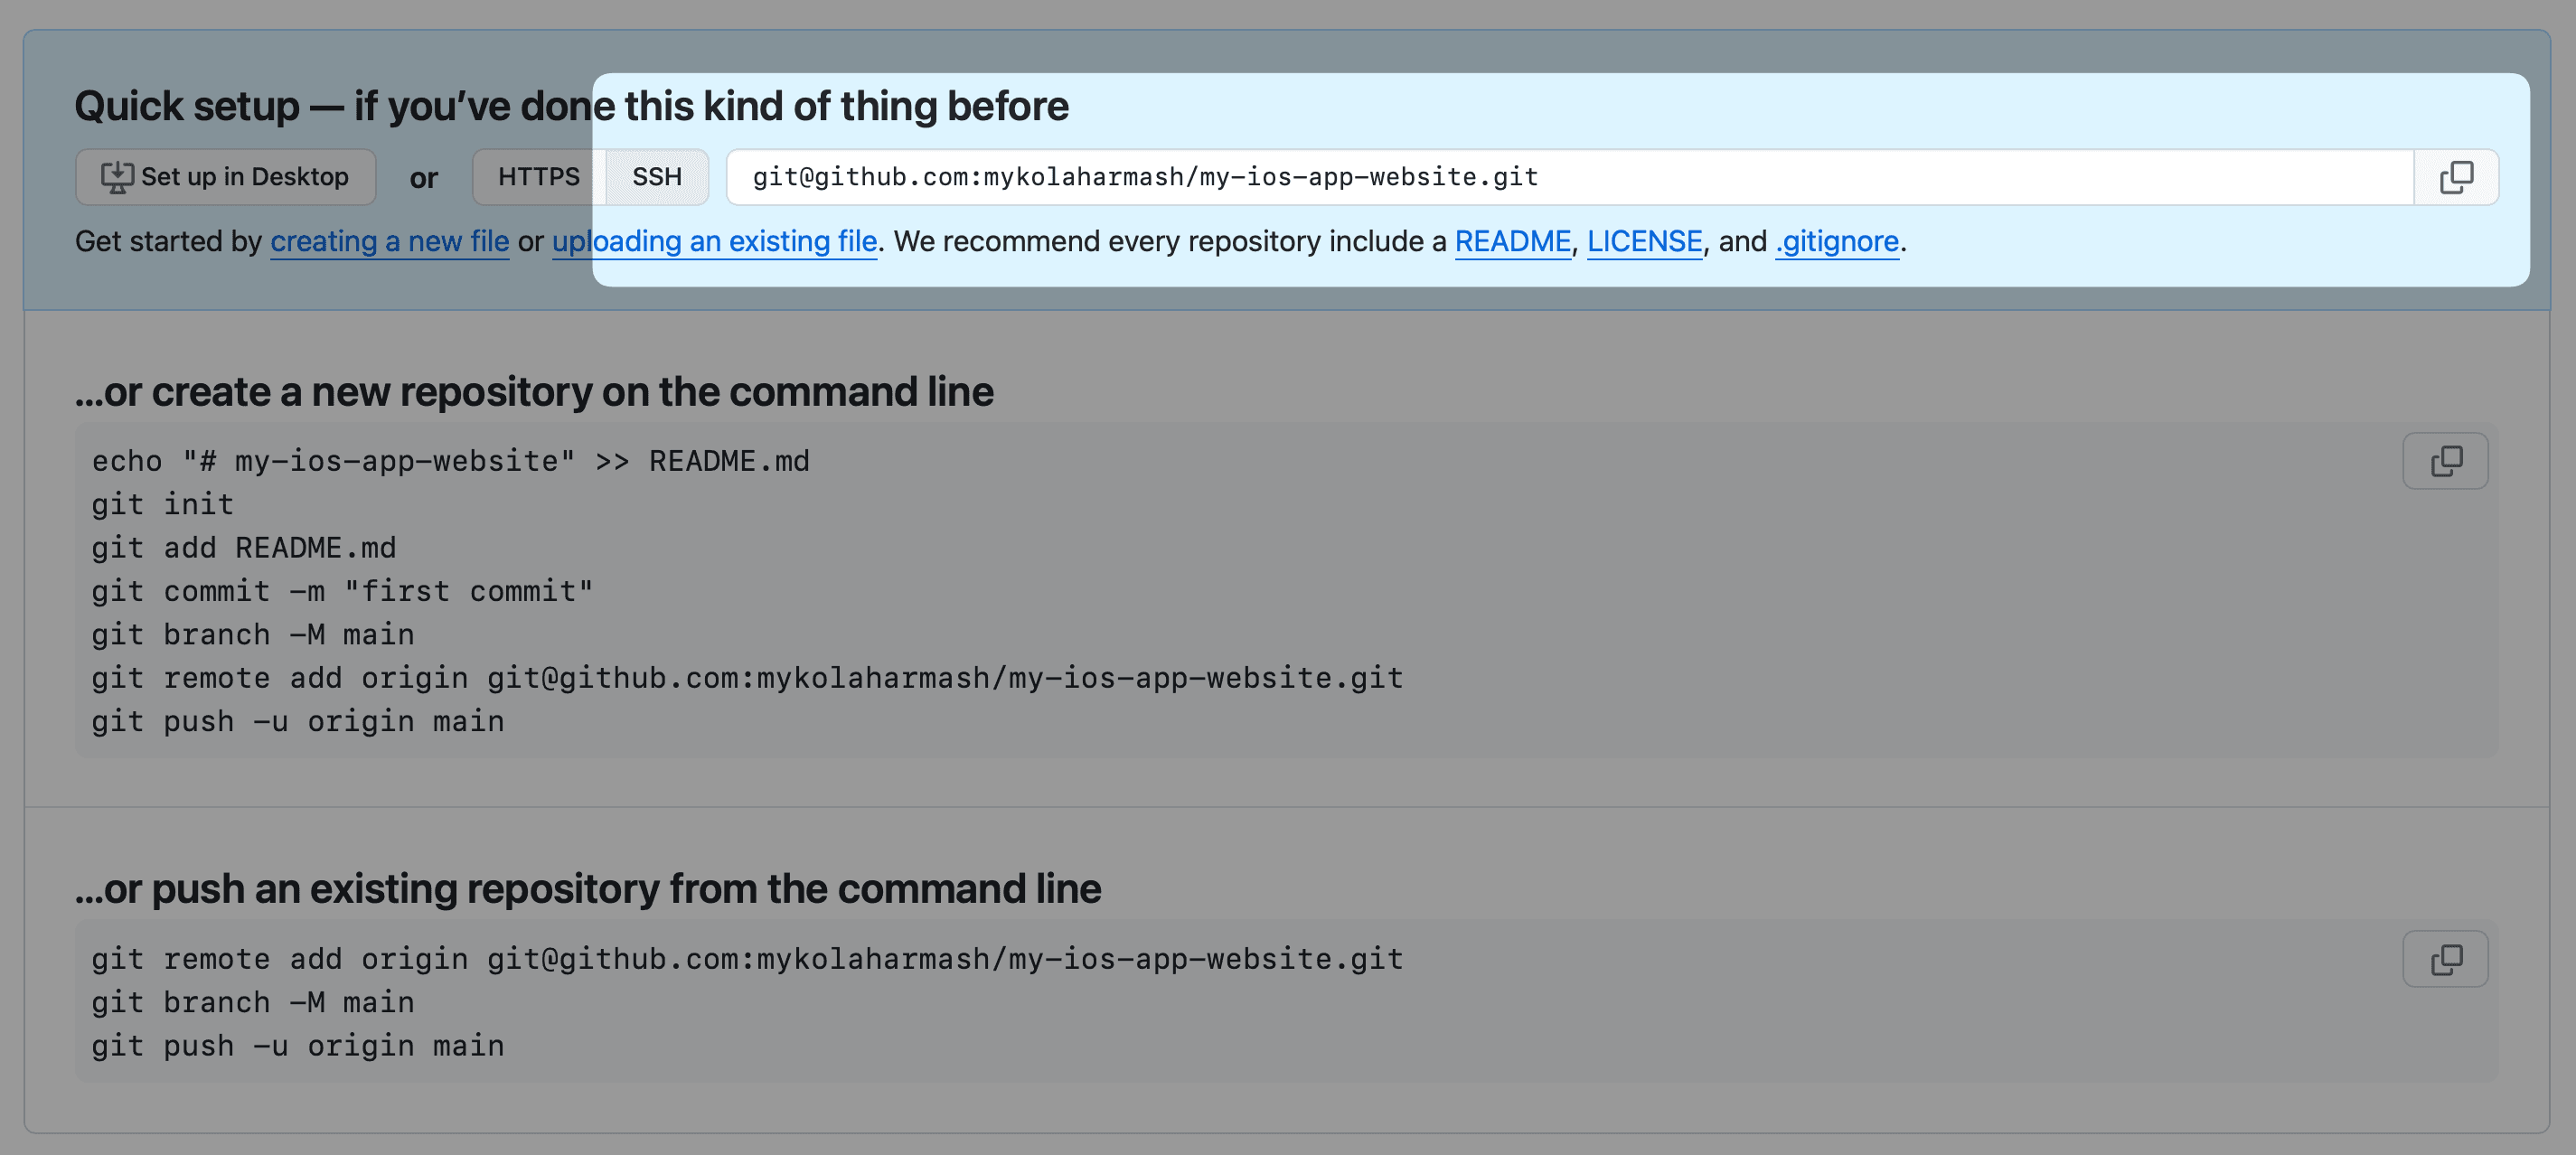Image resolution: width=2576 pixels, height=1155 pixels.
Task: Click the clipboard icon next to the URL field
Action: pos(2458,176)
